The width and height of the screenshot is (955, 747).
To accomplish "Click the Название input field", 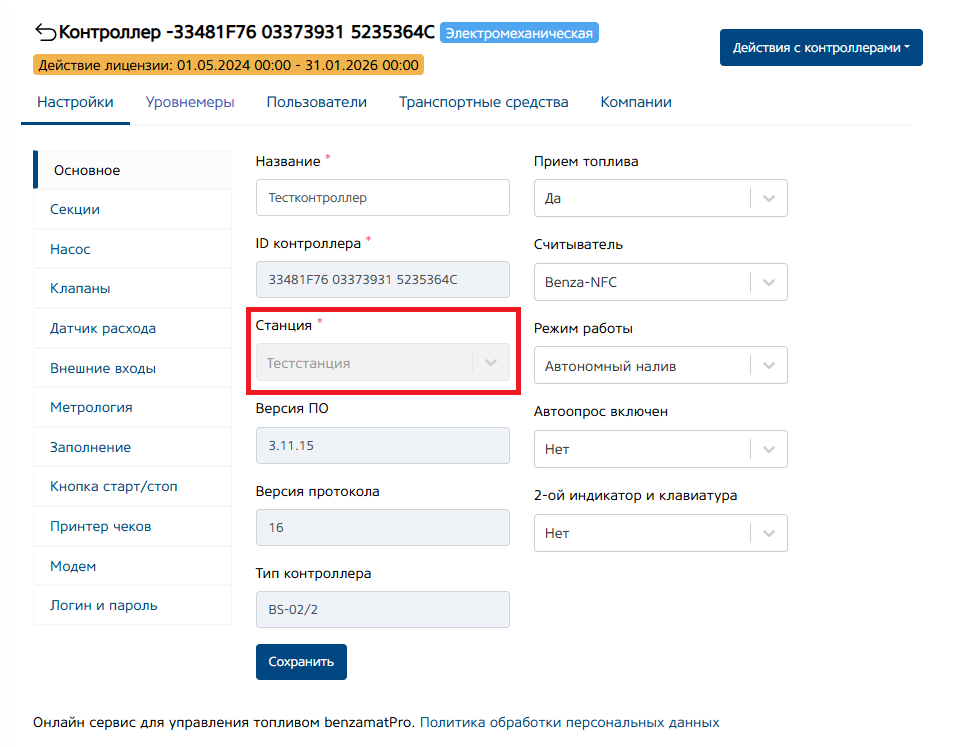I will (x=382, y=198).
